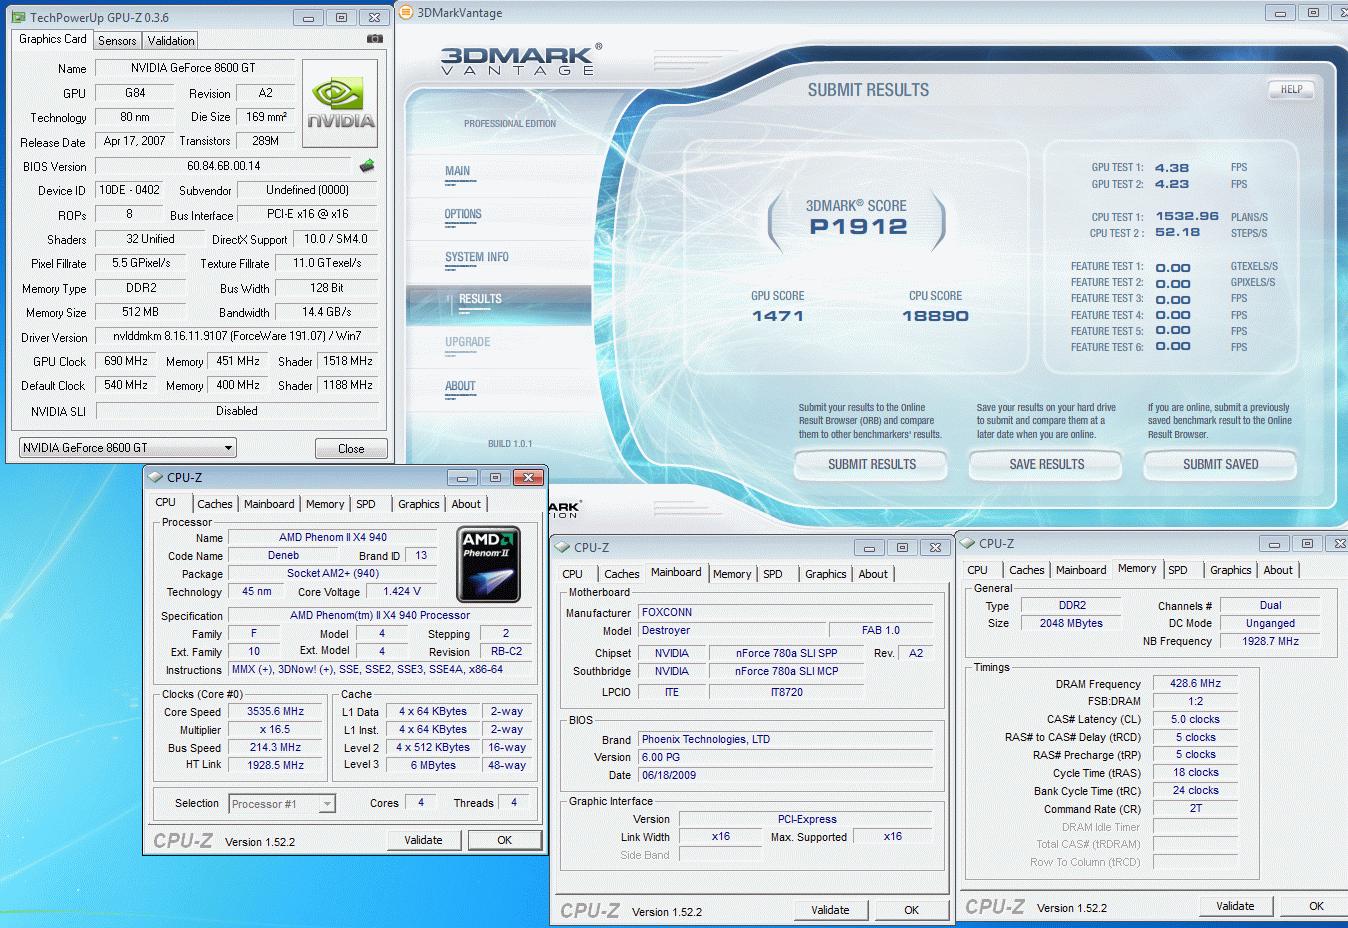Screen dimensions: 1348x928
Task: Open UPGRADE in 3DMark Vantage menu
Action: click(x=467, y=342)
